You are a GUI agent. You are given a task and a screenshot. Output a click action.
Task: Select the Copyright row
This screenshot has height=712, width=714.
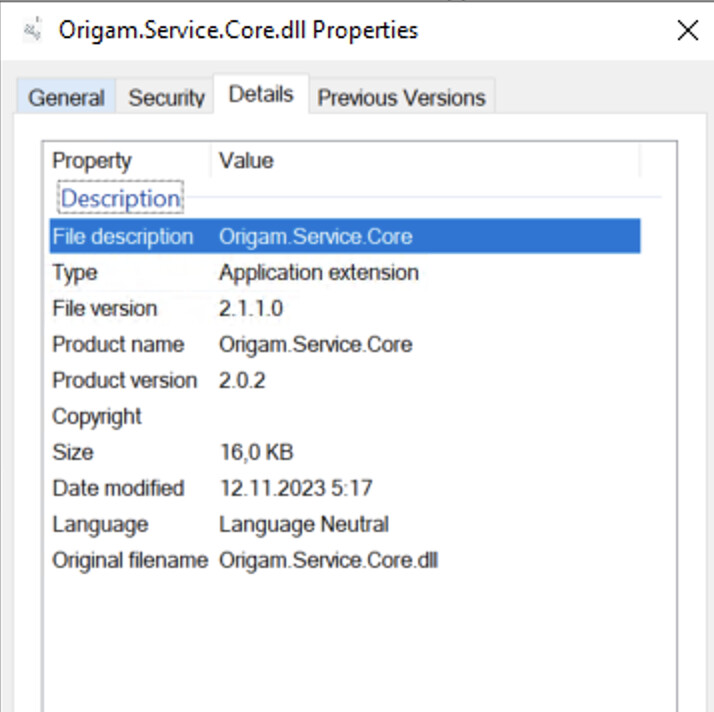[x=345, y=417]
